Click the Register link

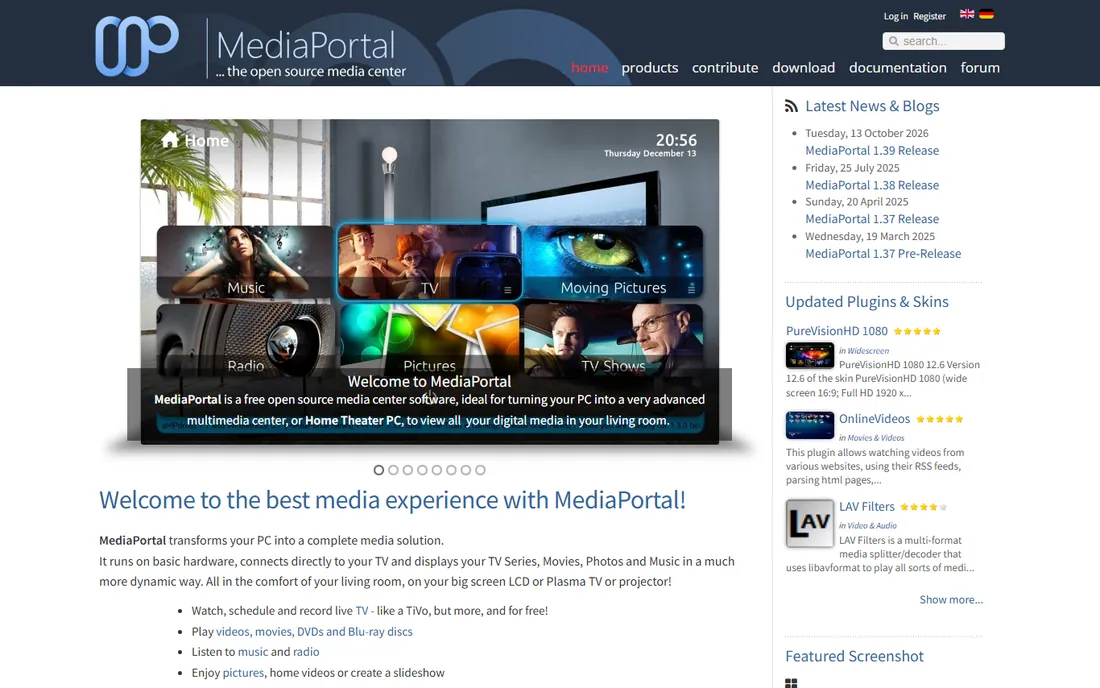click(930, 16)
